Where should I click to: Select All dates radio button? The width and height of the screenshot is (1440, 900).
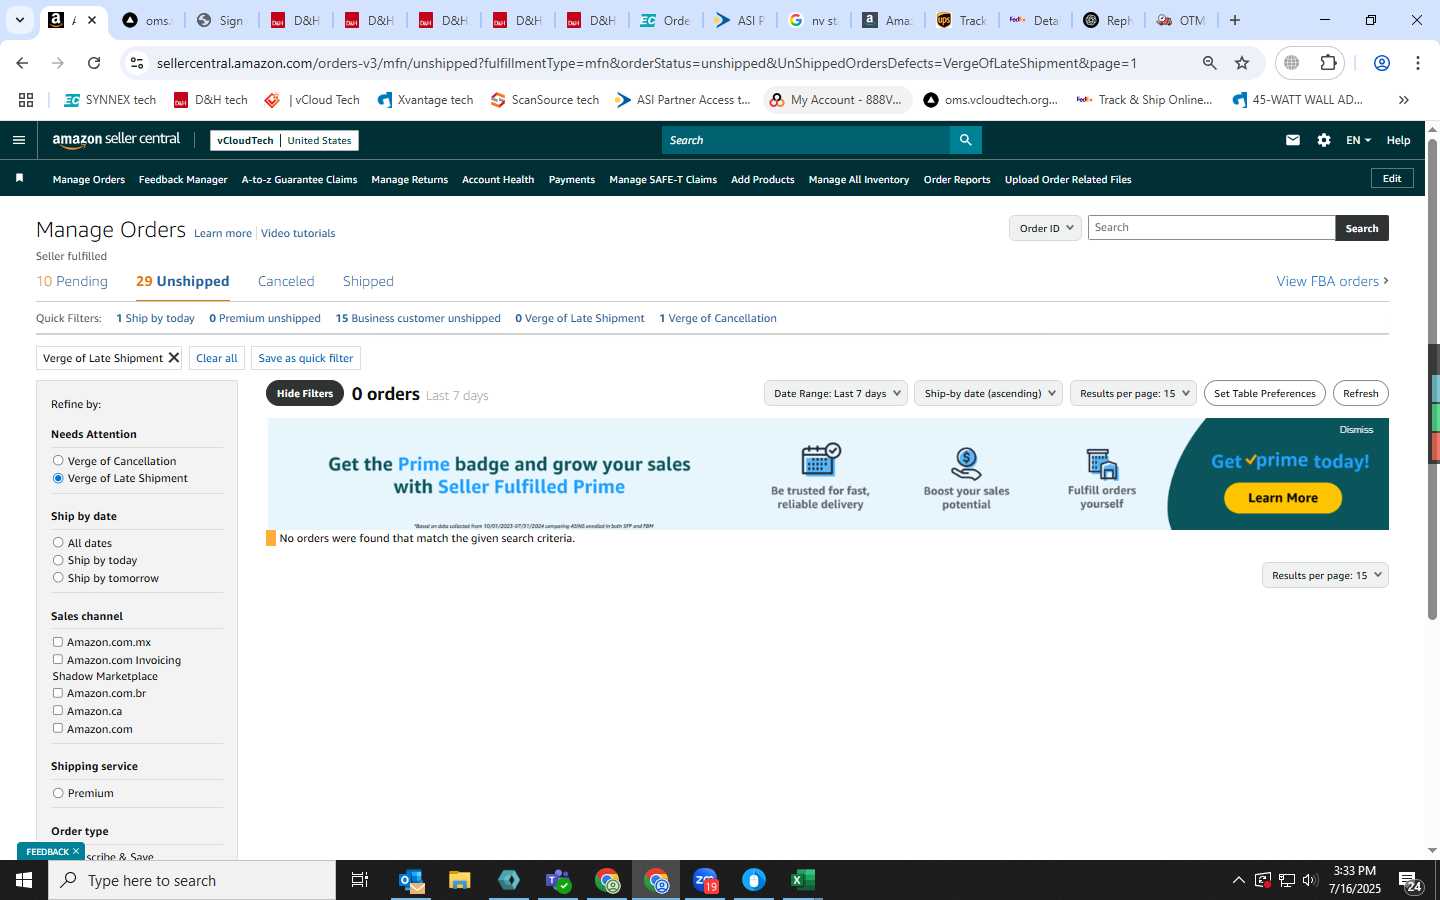[58, 542]
